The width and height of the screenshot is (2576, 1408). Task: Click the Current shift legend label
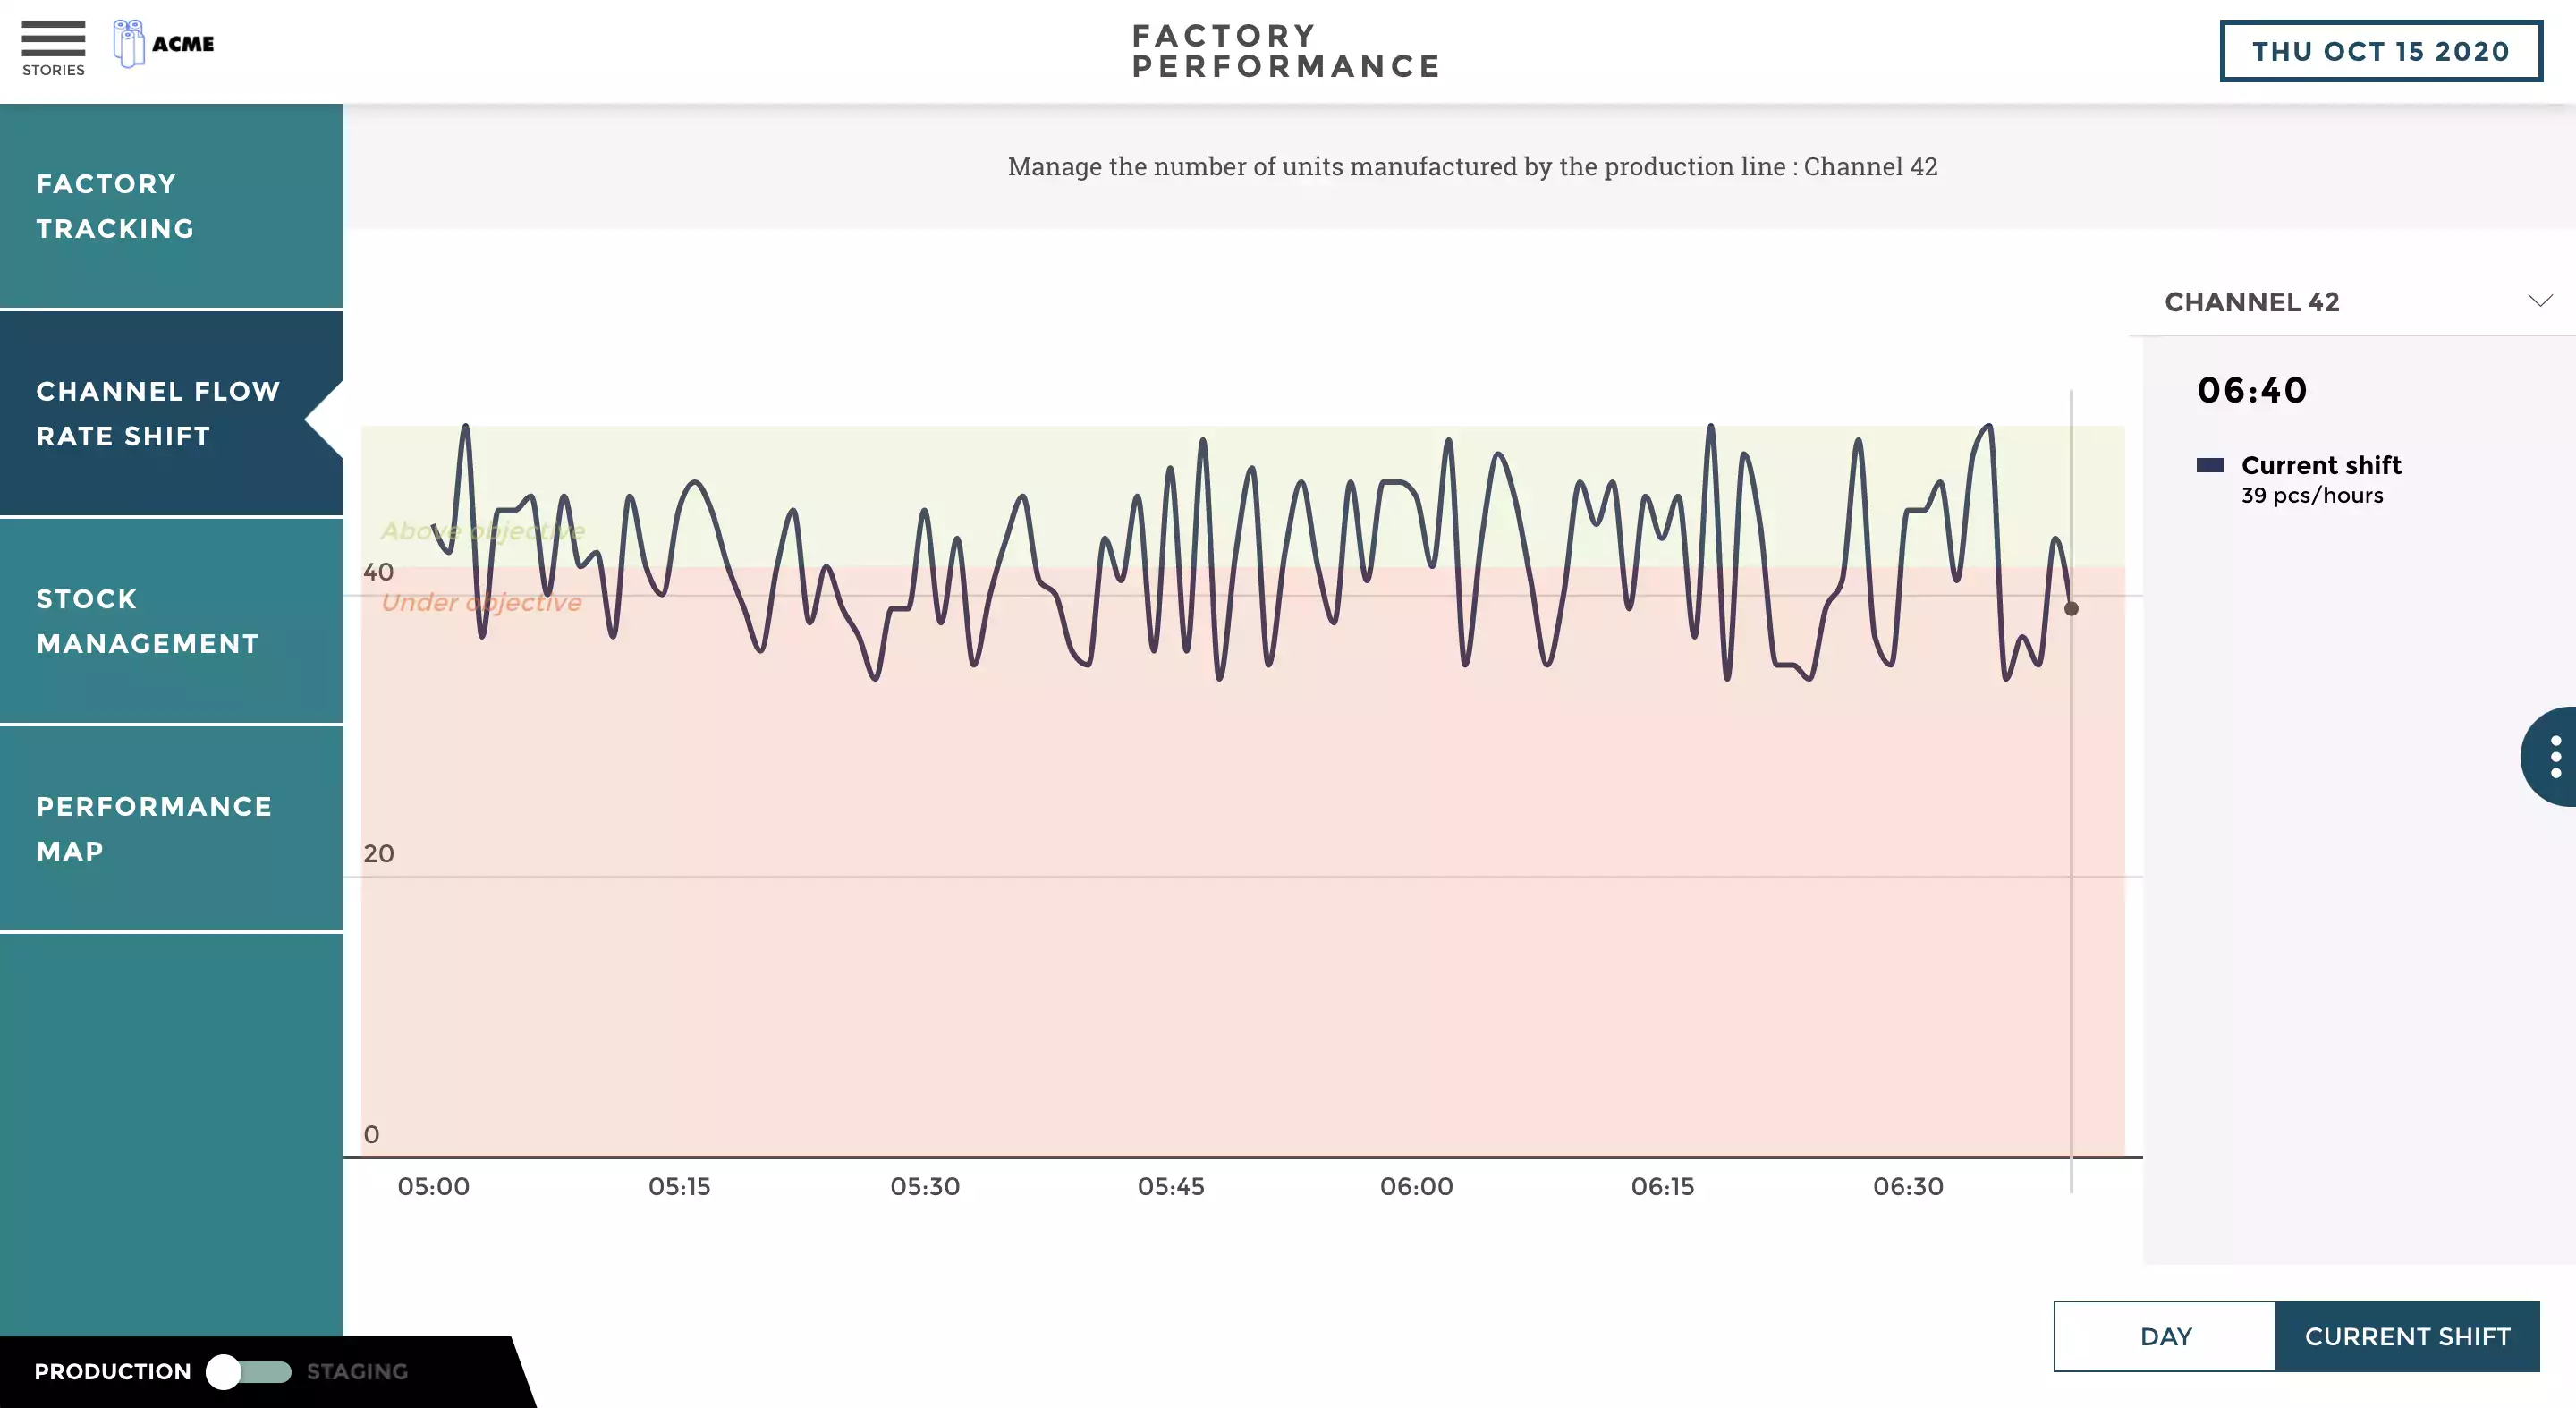(2320, 465)
